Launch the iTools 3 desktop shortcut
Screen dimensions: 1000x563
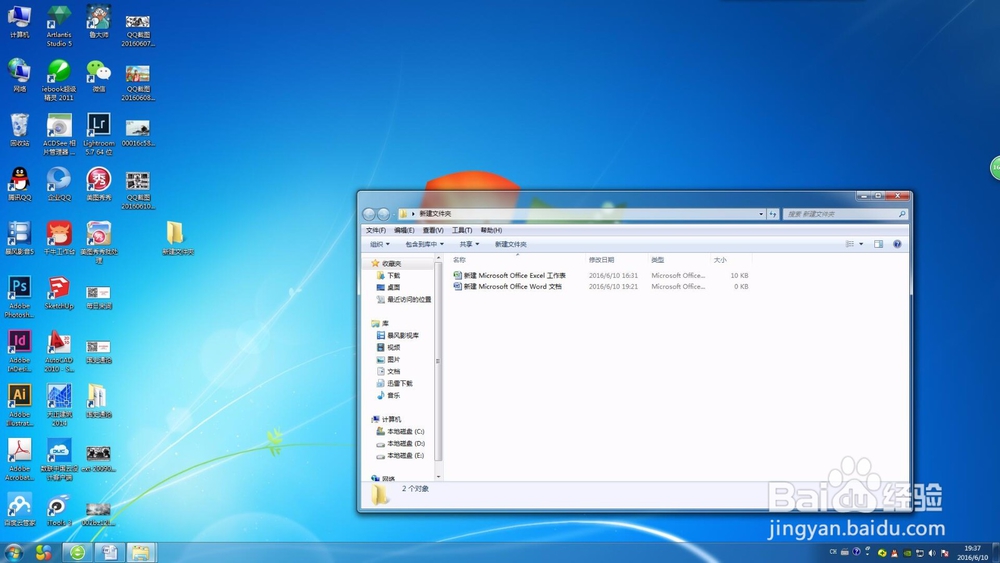pyautogui.click(x=59, y=509)
